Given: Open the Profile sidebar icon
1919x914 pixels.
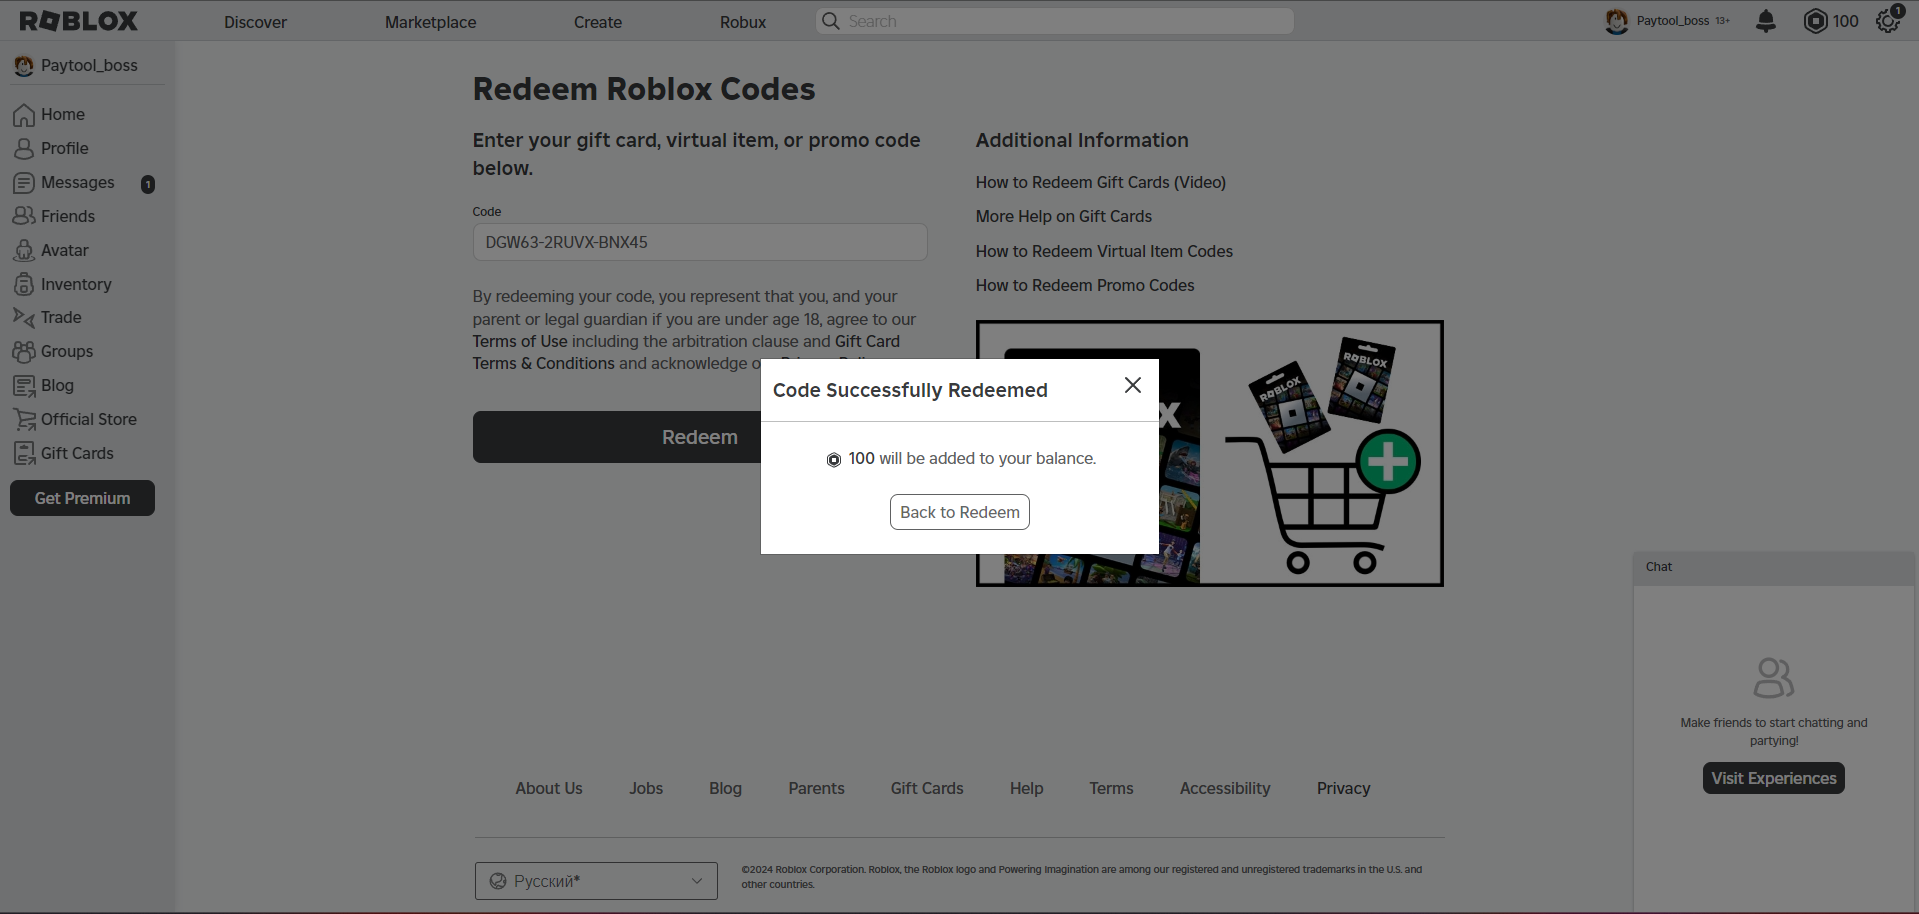Looking at the screenshot, I should tap(24, 149).
